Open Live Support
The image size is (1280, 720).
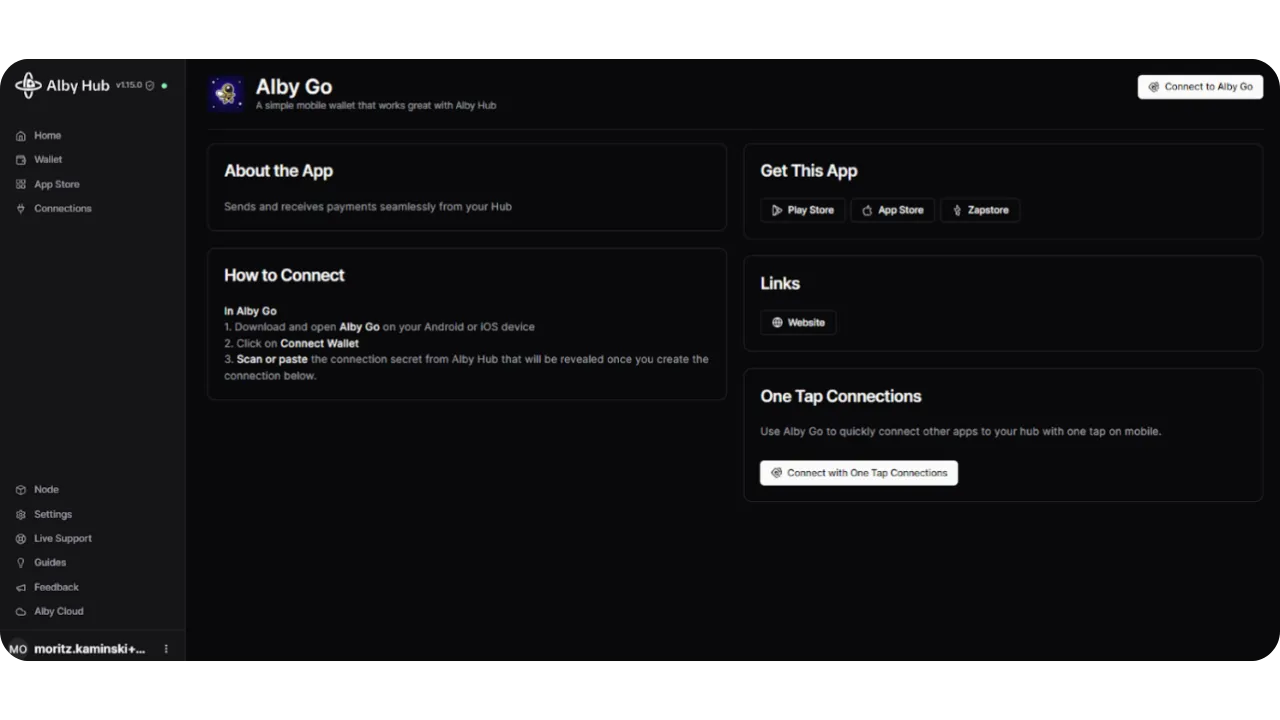(x=62, y=539)
